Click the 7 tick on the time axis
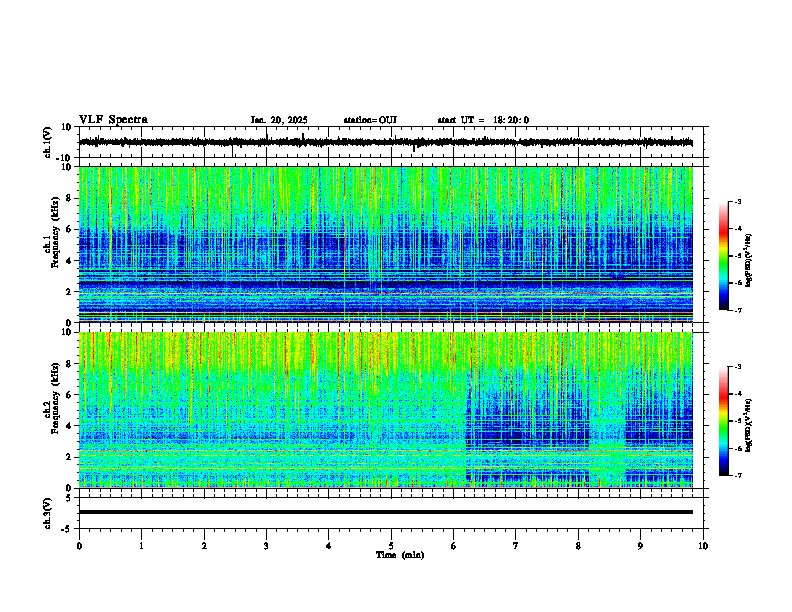Screen dimensions: 792x612 click(516, 546)
